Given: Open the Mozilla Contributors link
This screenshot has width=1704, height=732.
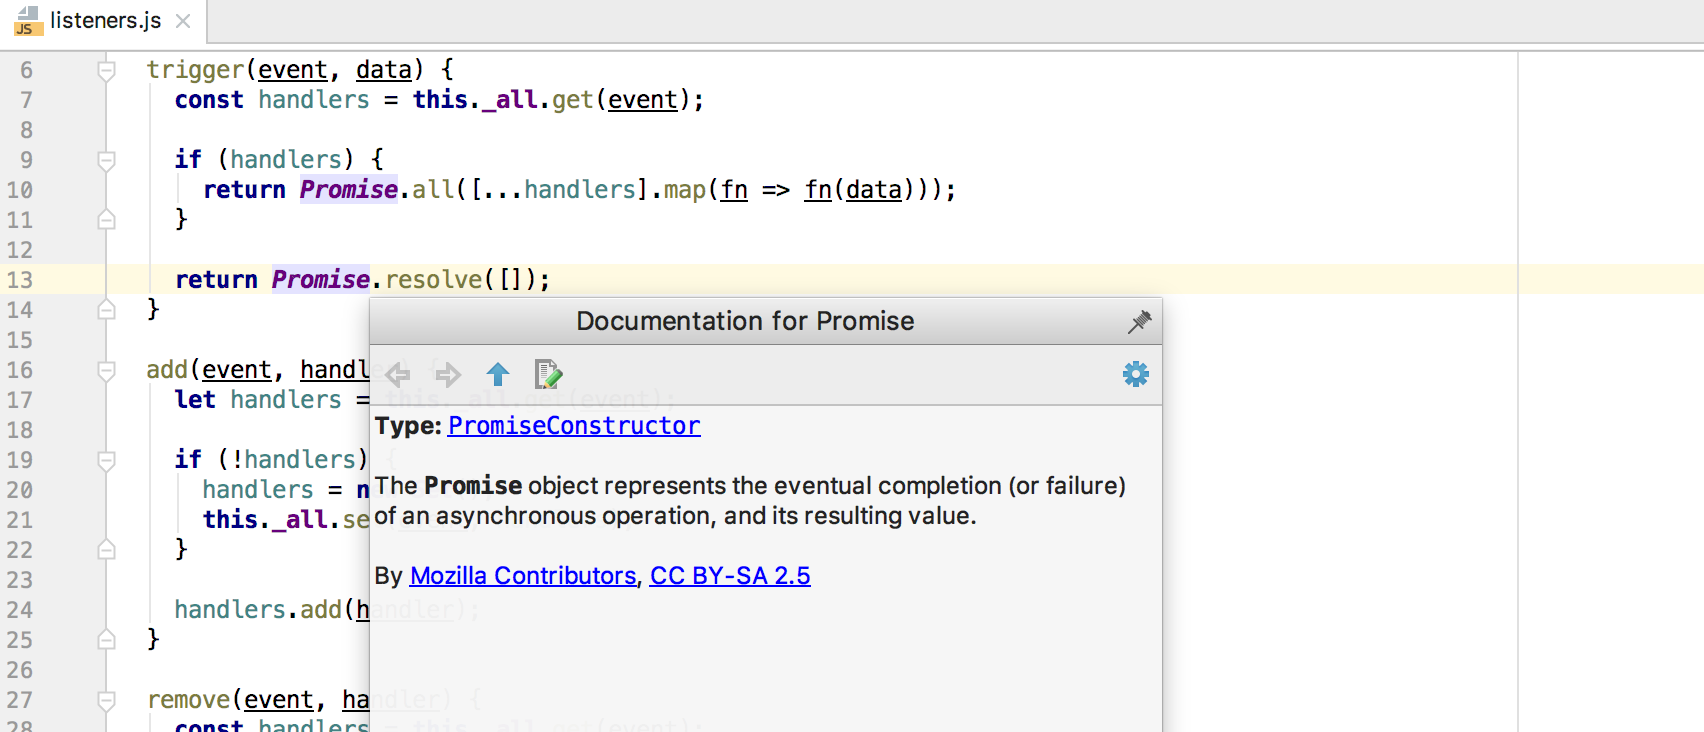Looking at the screenshot, I should tap(523, 576).
